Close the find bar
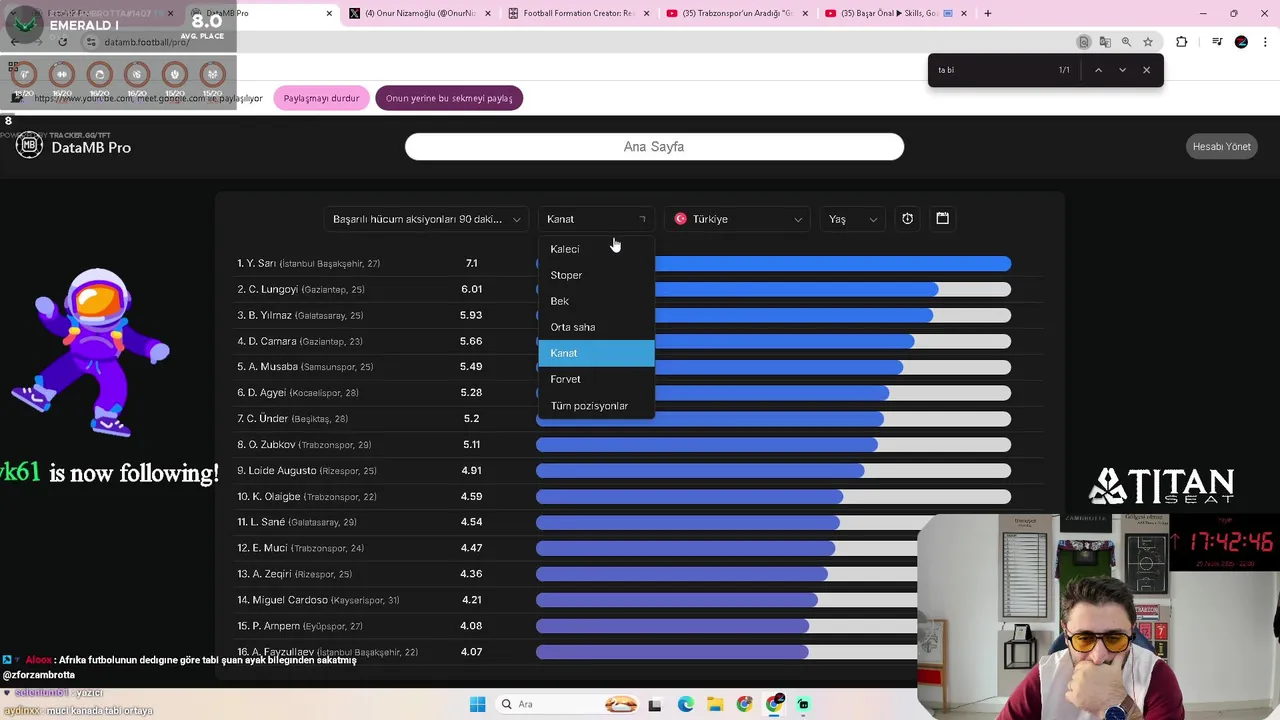1280x720 pixels. coord(1146,70)
